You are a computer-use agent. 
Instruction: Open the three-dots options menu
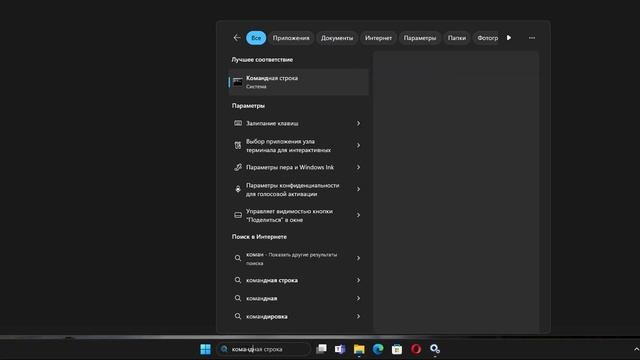tap(532, 38)
